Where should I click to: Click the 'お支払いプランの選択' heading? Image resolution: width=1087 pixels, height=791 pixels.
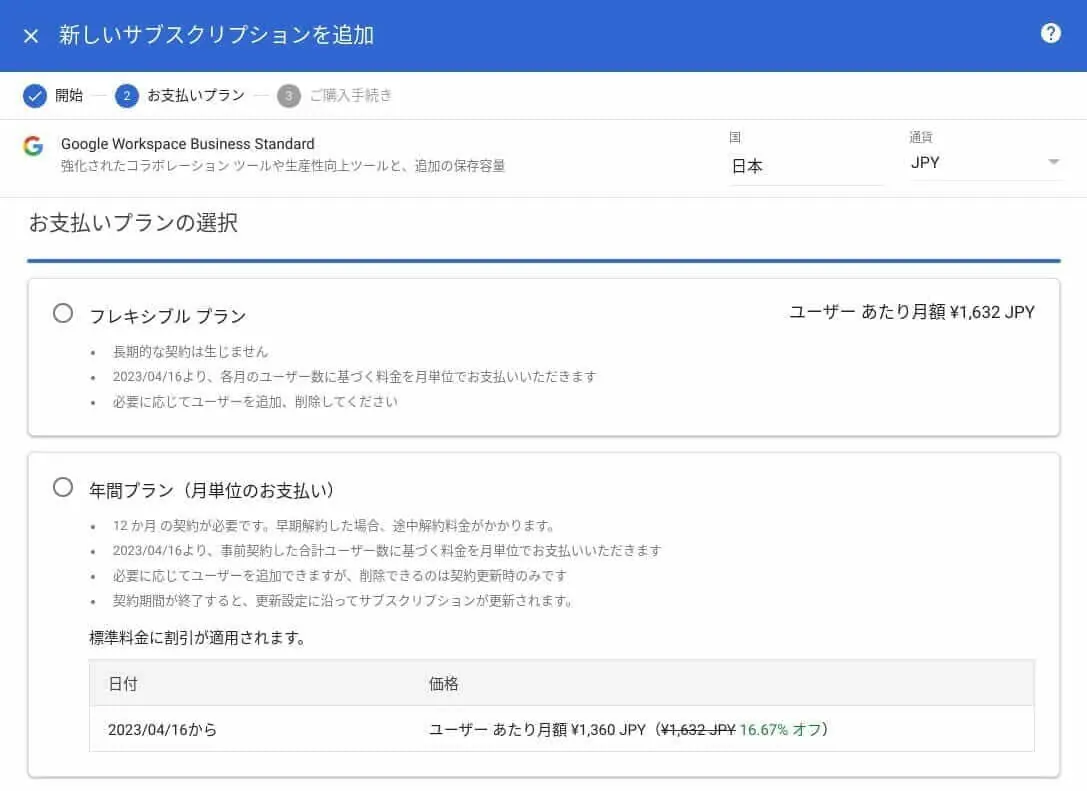133,223
